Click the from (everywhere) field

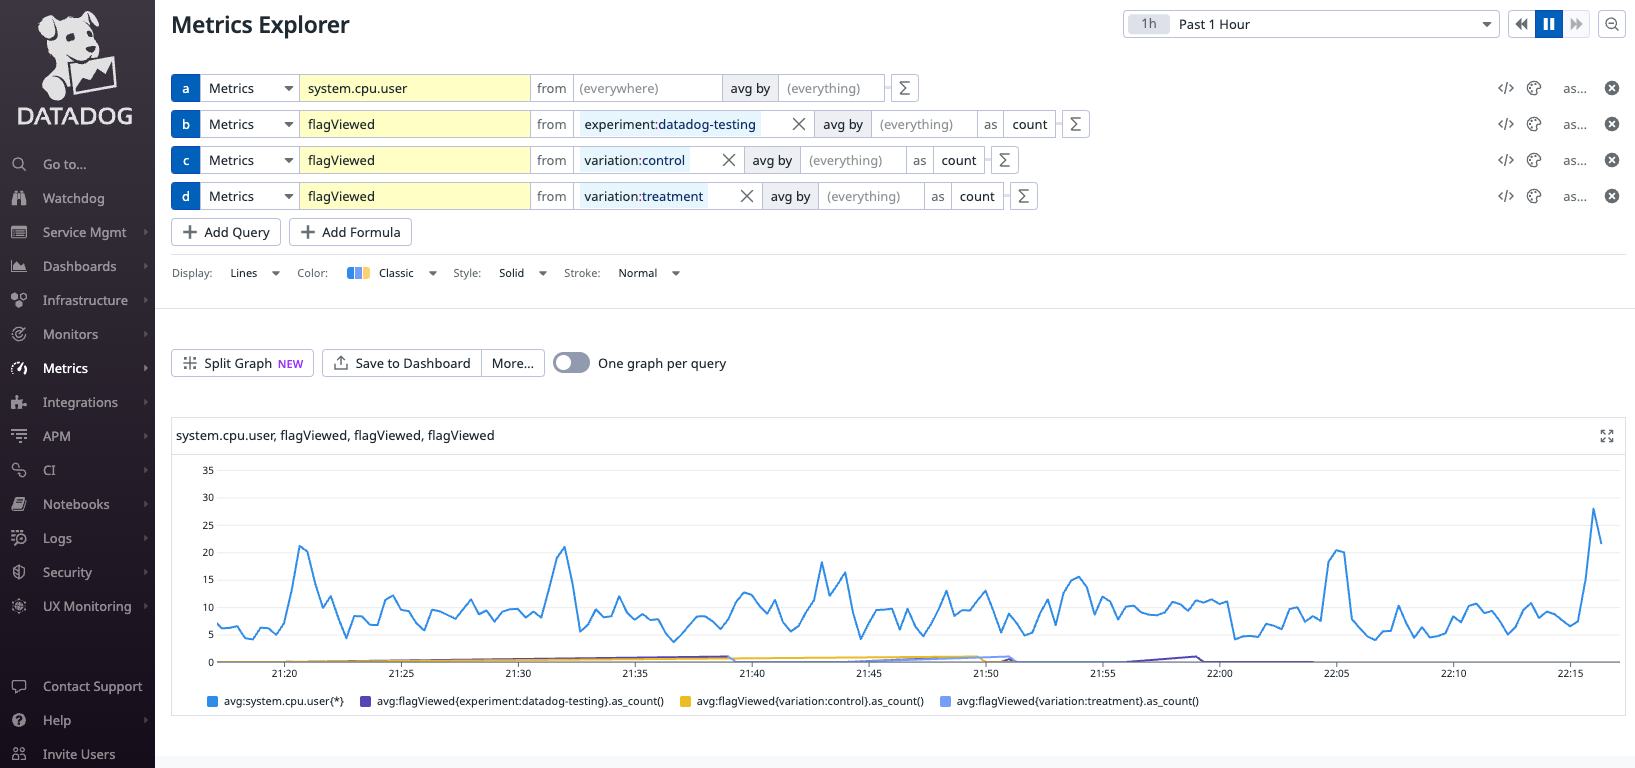(648, 88)
